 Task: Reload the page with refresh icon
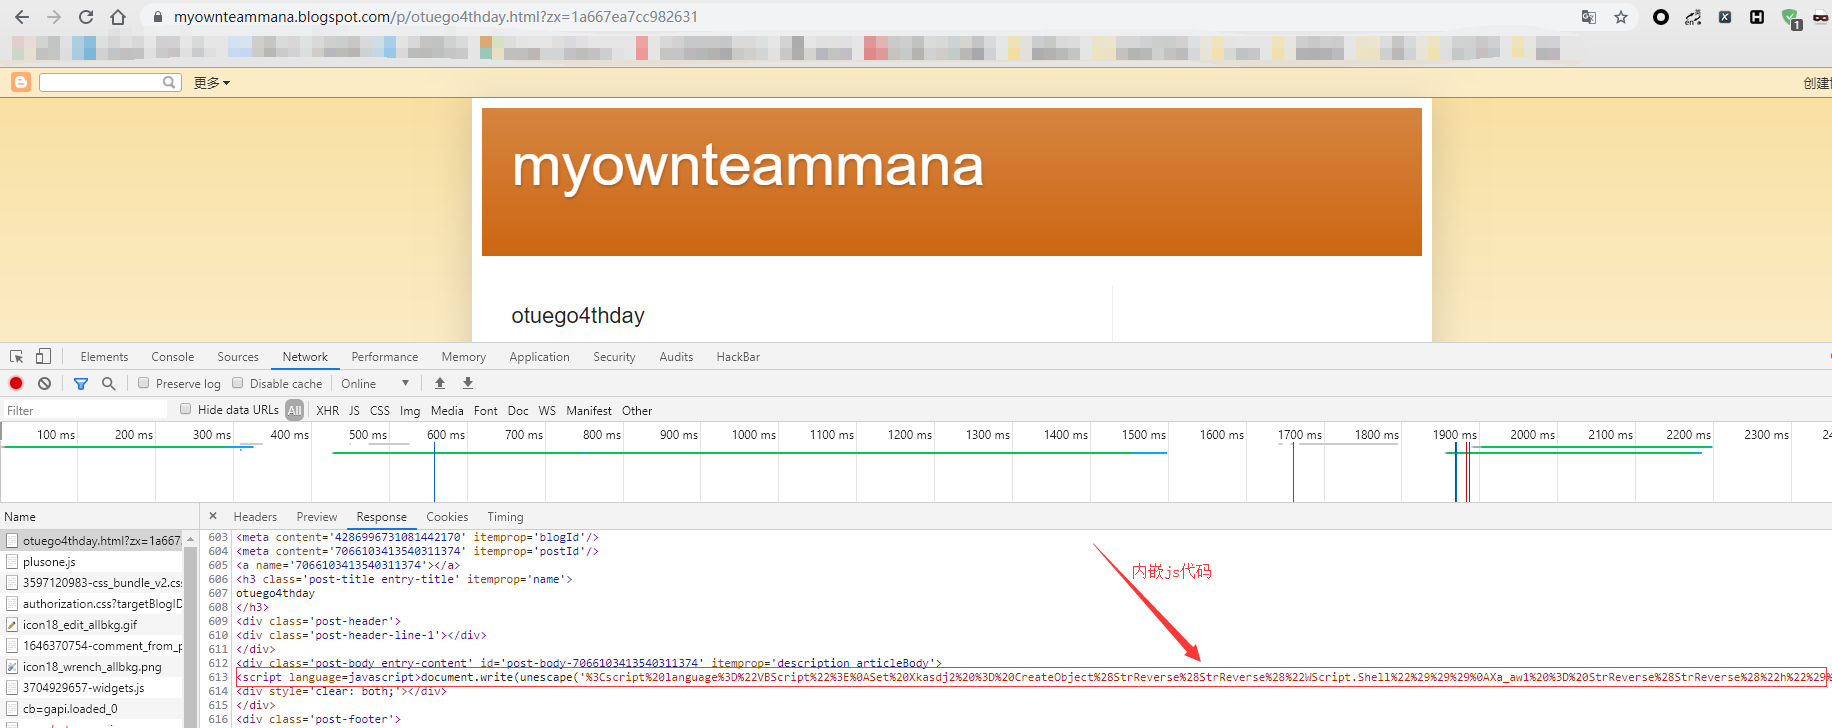pos(86,17)
